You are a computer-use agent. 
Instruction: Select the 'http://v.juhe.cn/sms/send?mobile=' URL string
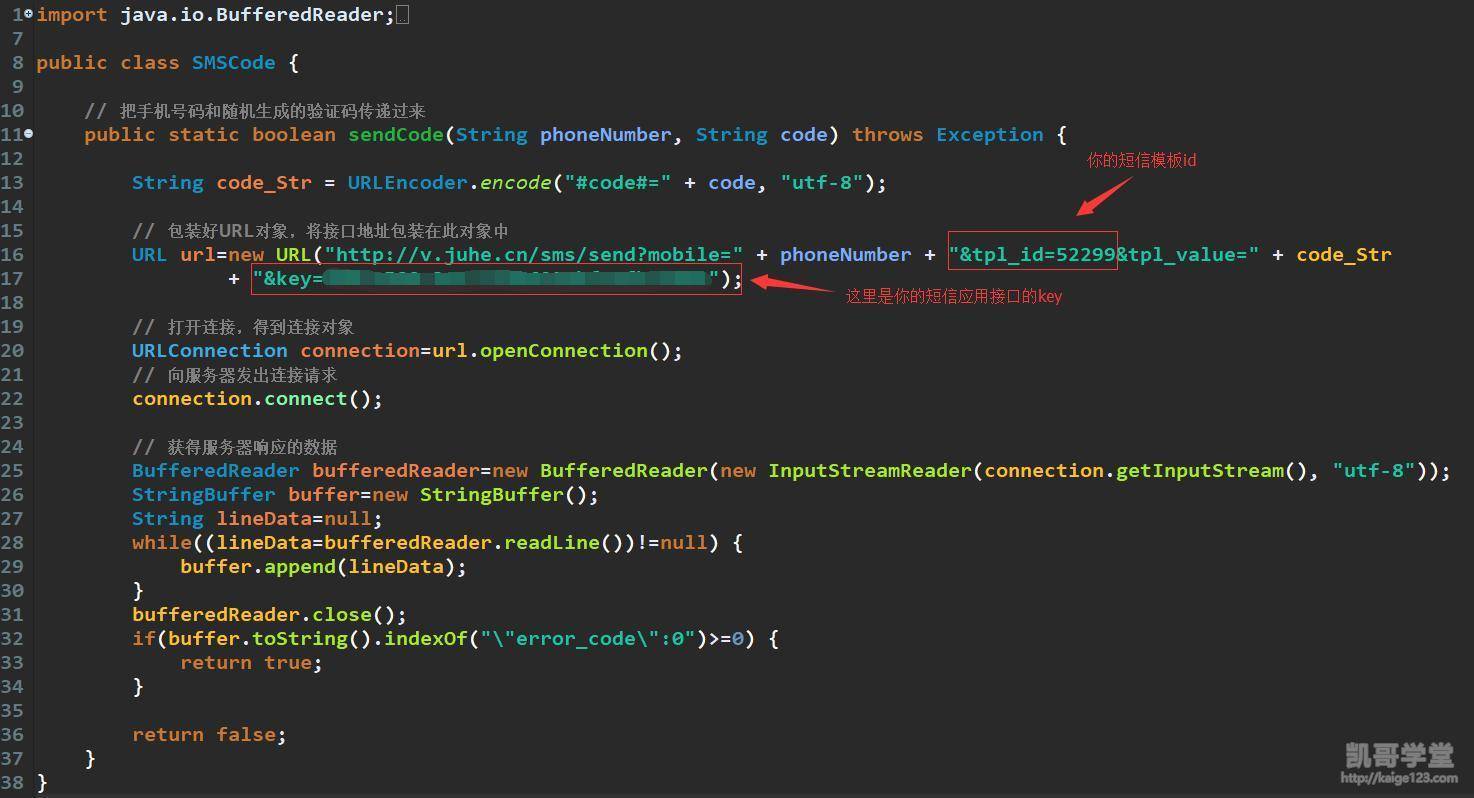pyautogui.click(x=534, y=255)
